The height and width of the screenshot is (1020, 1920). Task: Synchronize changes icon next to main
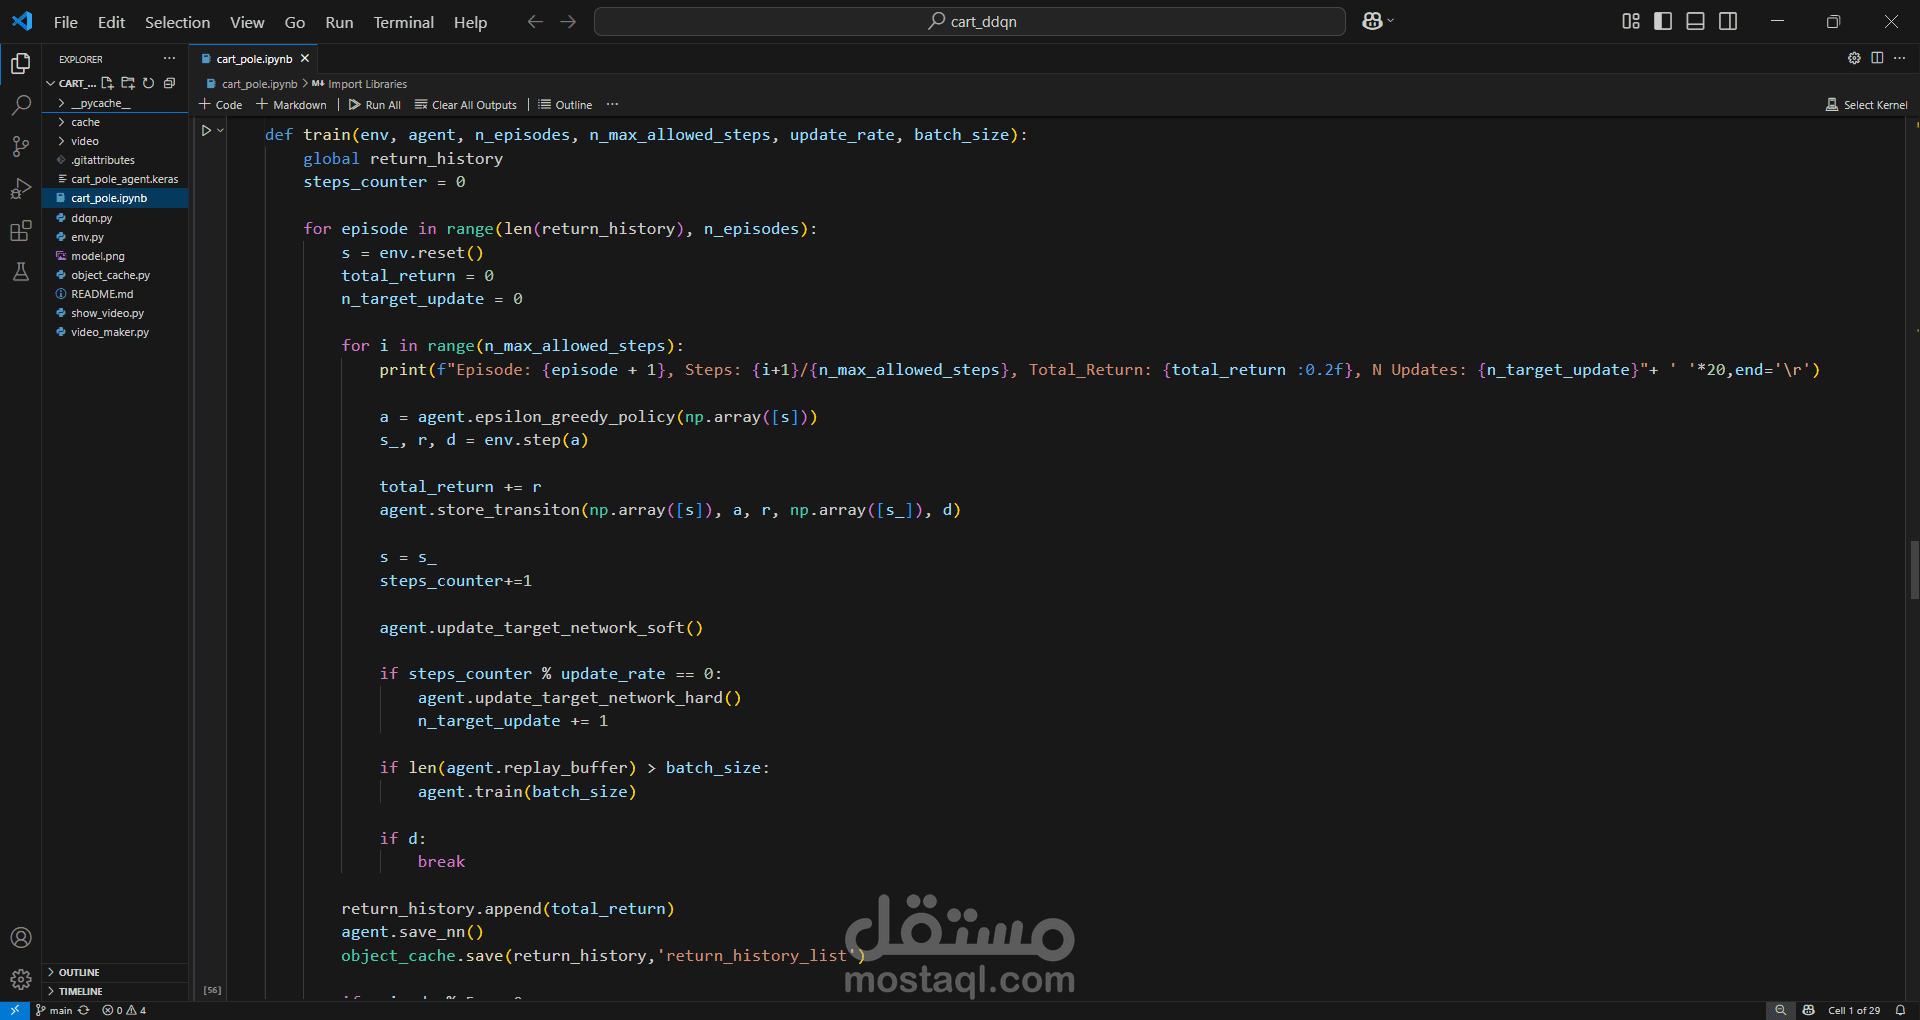coord(84,1010)
